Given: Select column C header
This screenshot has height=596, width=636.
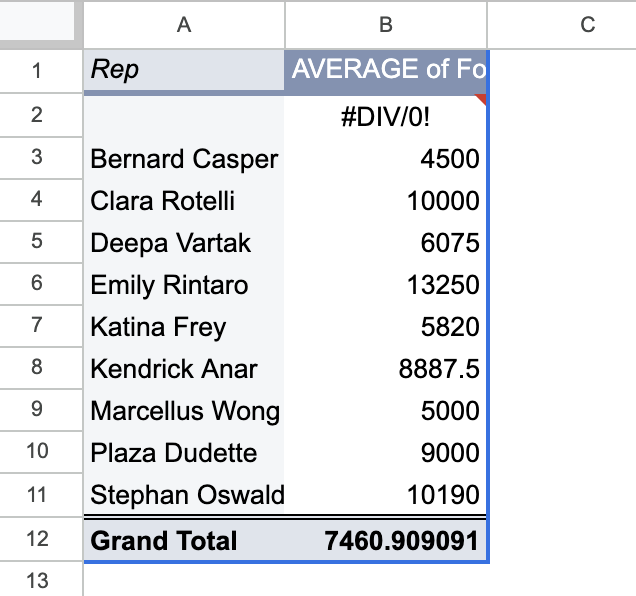Looking at the screenshot, I should (x=562, y=25).
